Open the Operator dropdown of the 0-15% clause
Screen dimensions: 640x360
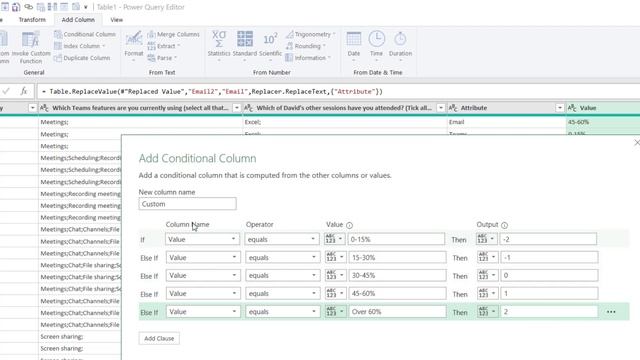[282, 239]
